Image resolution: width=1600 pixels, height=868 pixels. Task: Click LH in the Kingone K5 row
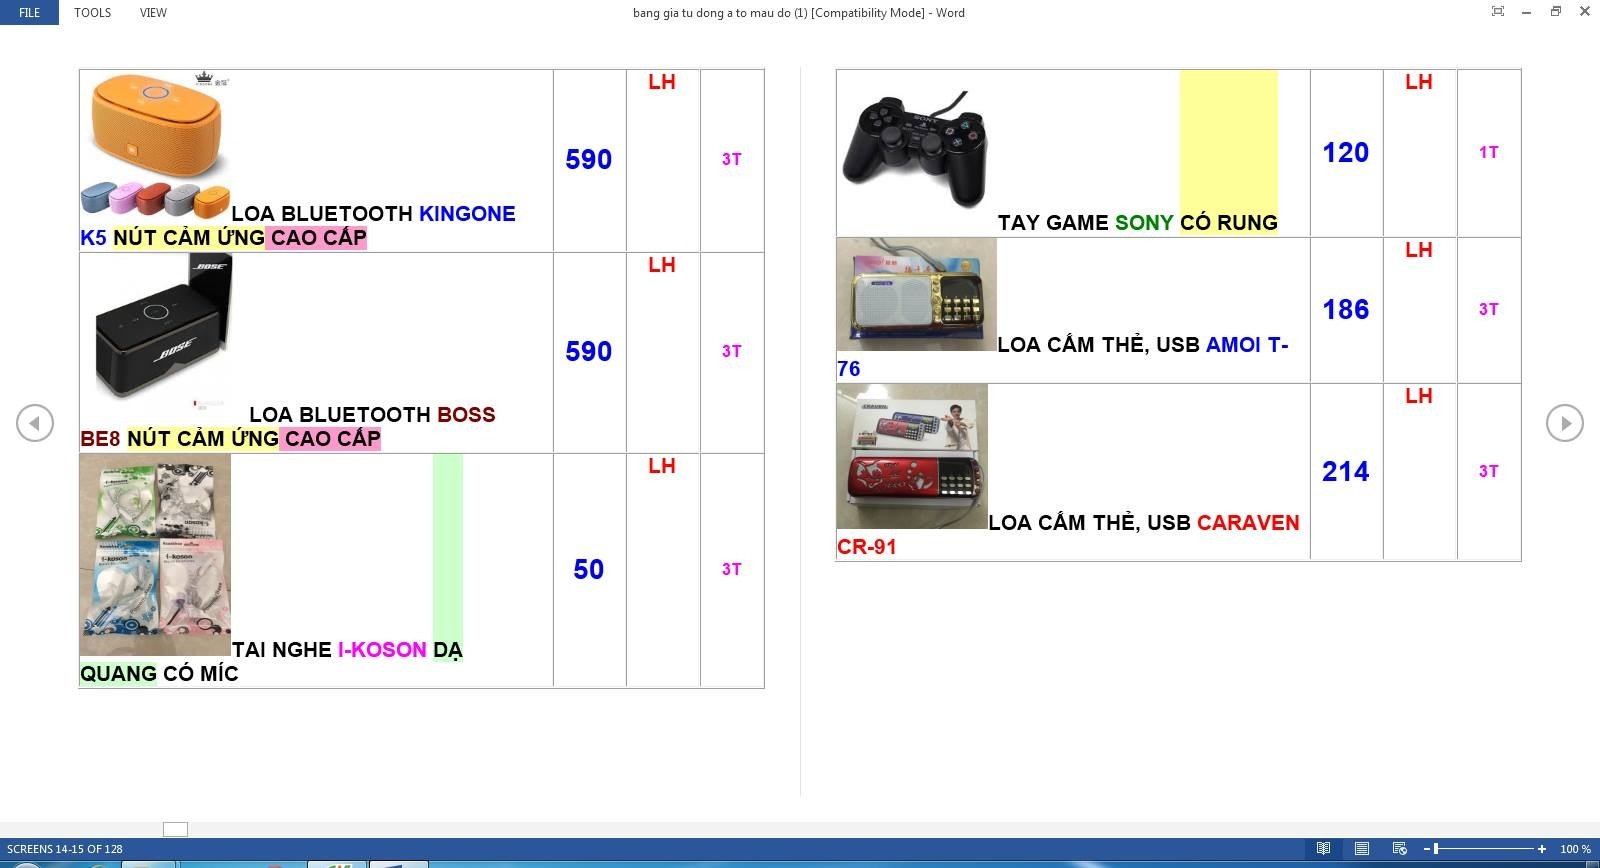tap(662, 82)
